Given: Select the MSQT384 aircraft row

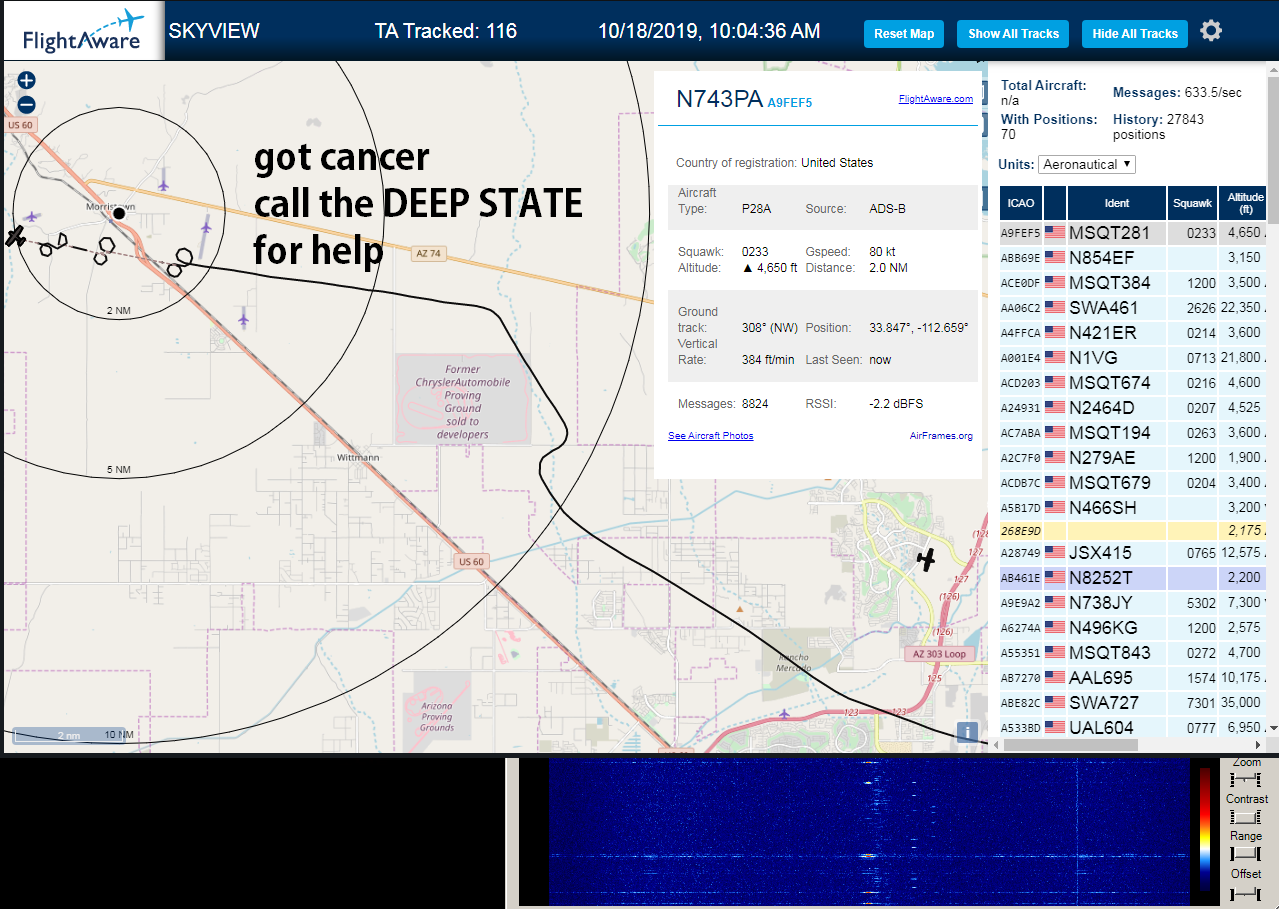Looking at the screenshot, I should click(1133, 282).
